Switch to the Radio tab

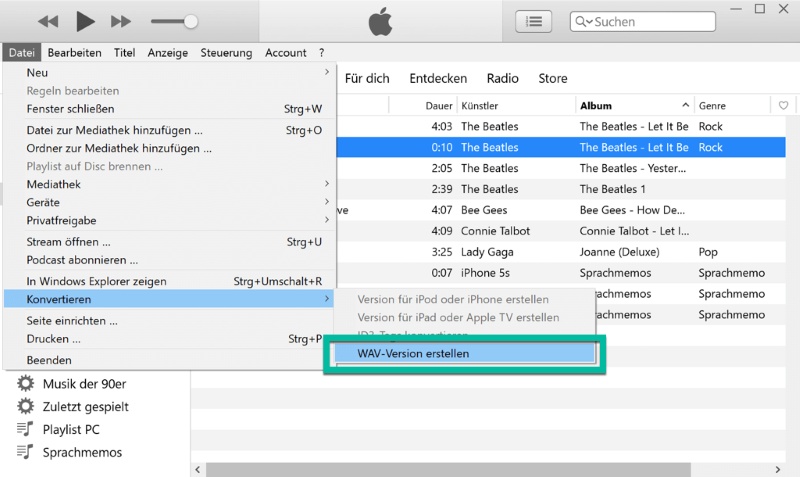pyautogui.click(x=503, y=79)
